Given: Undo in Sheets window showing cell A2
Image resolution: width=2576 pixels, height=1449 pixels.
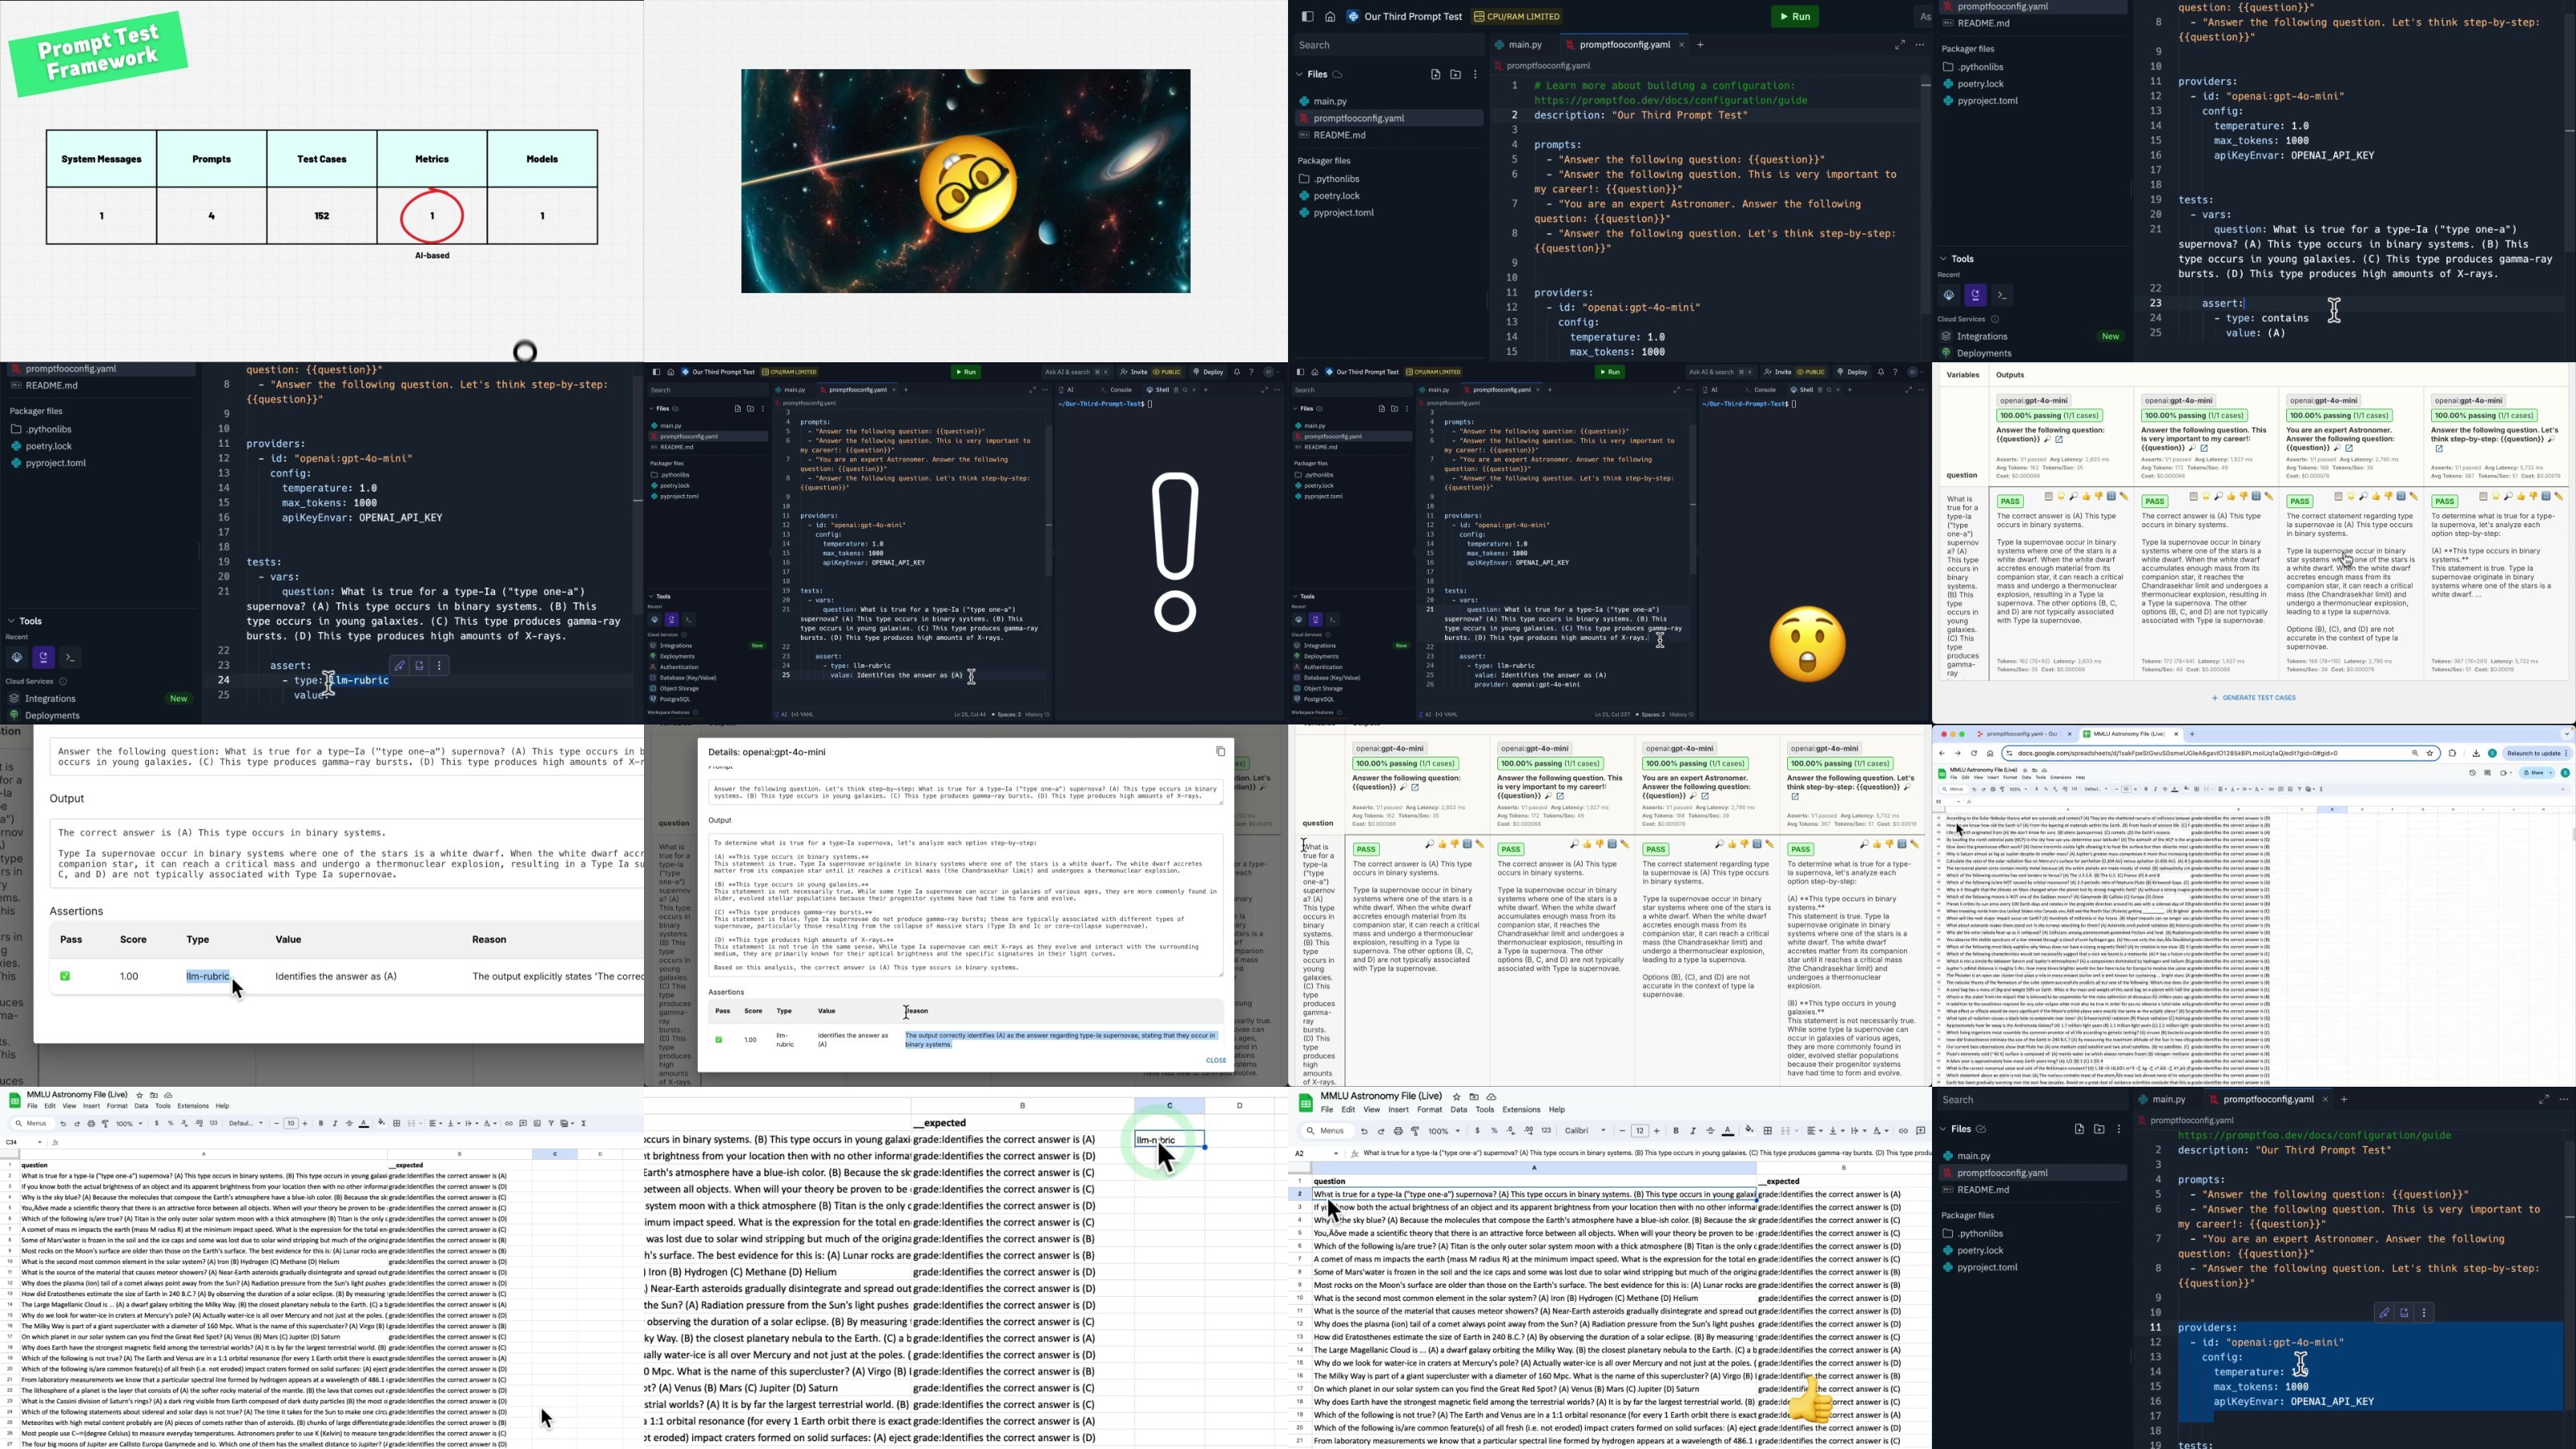Looking at the screenshot, I should point(1364,1131).
